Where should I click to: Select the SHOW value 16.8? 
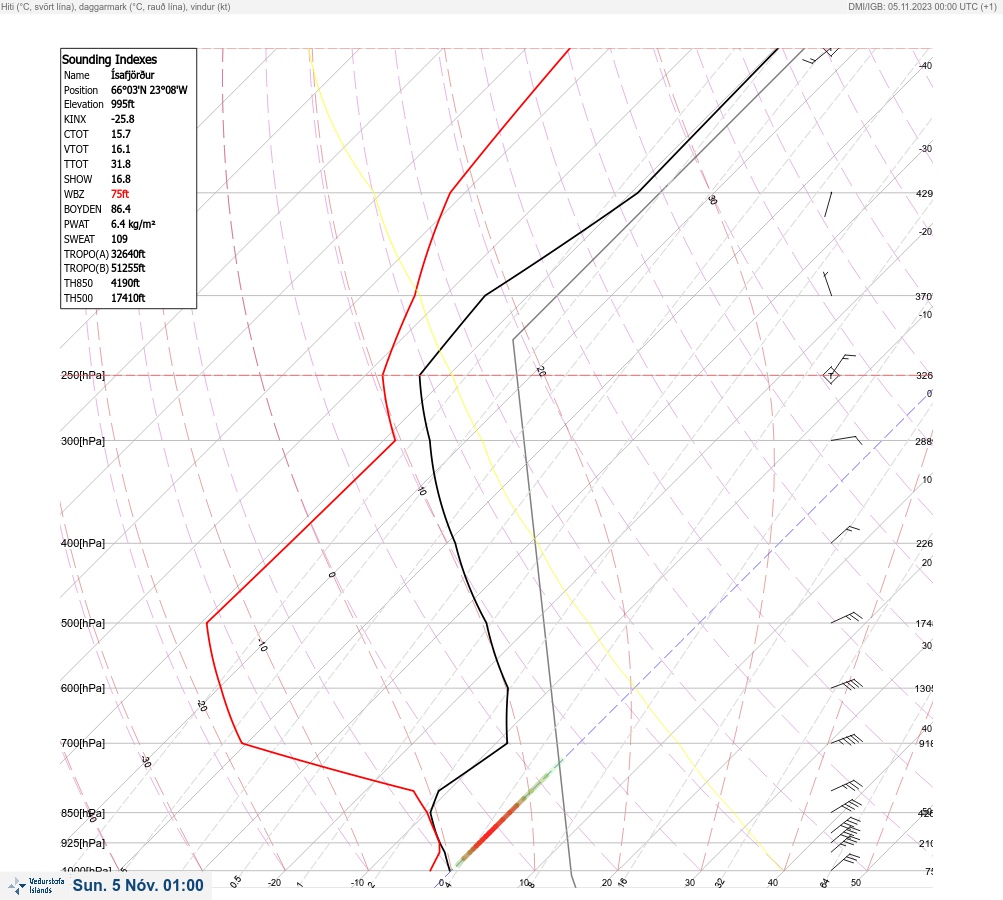click(x=121, y=179)
